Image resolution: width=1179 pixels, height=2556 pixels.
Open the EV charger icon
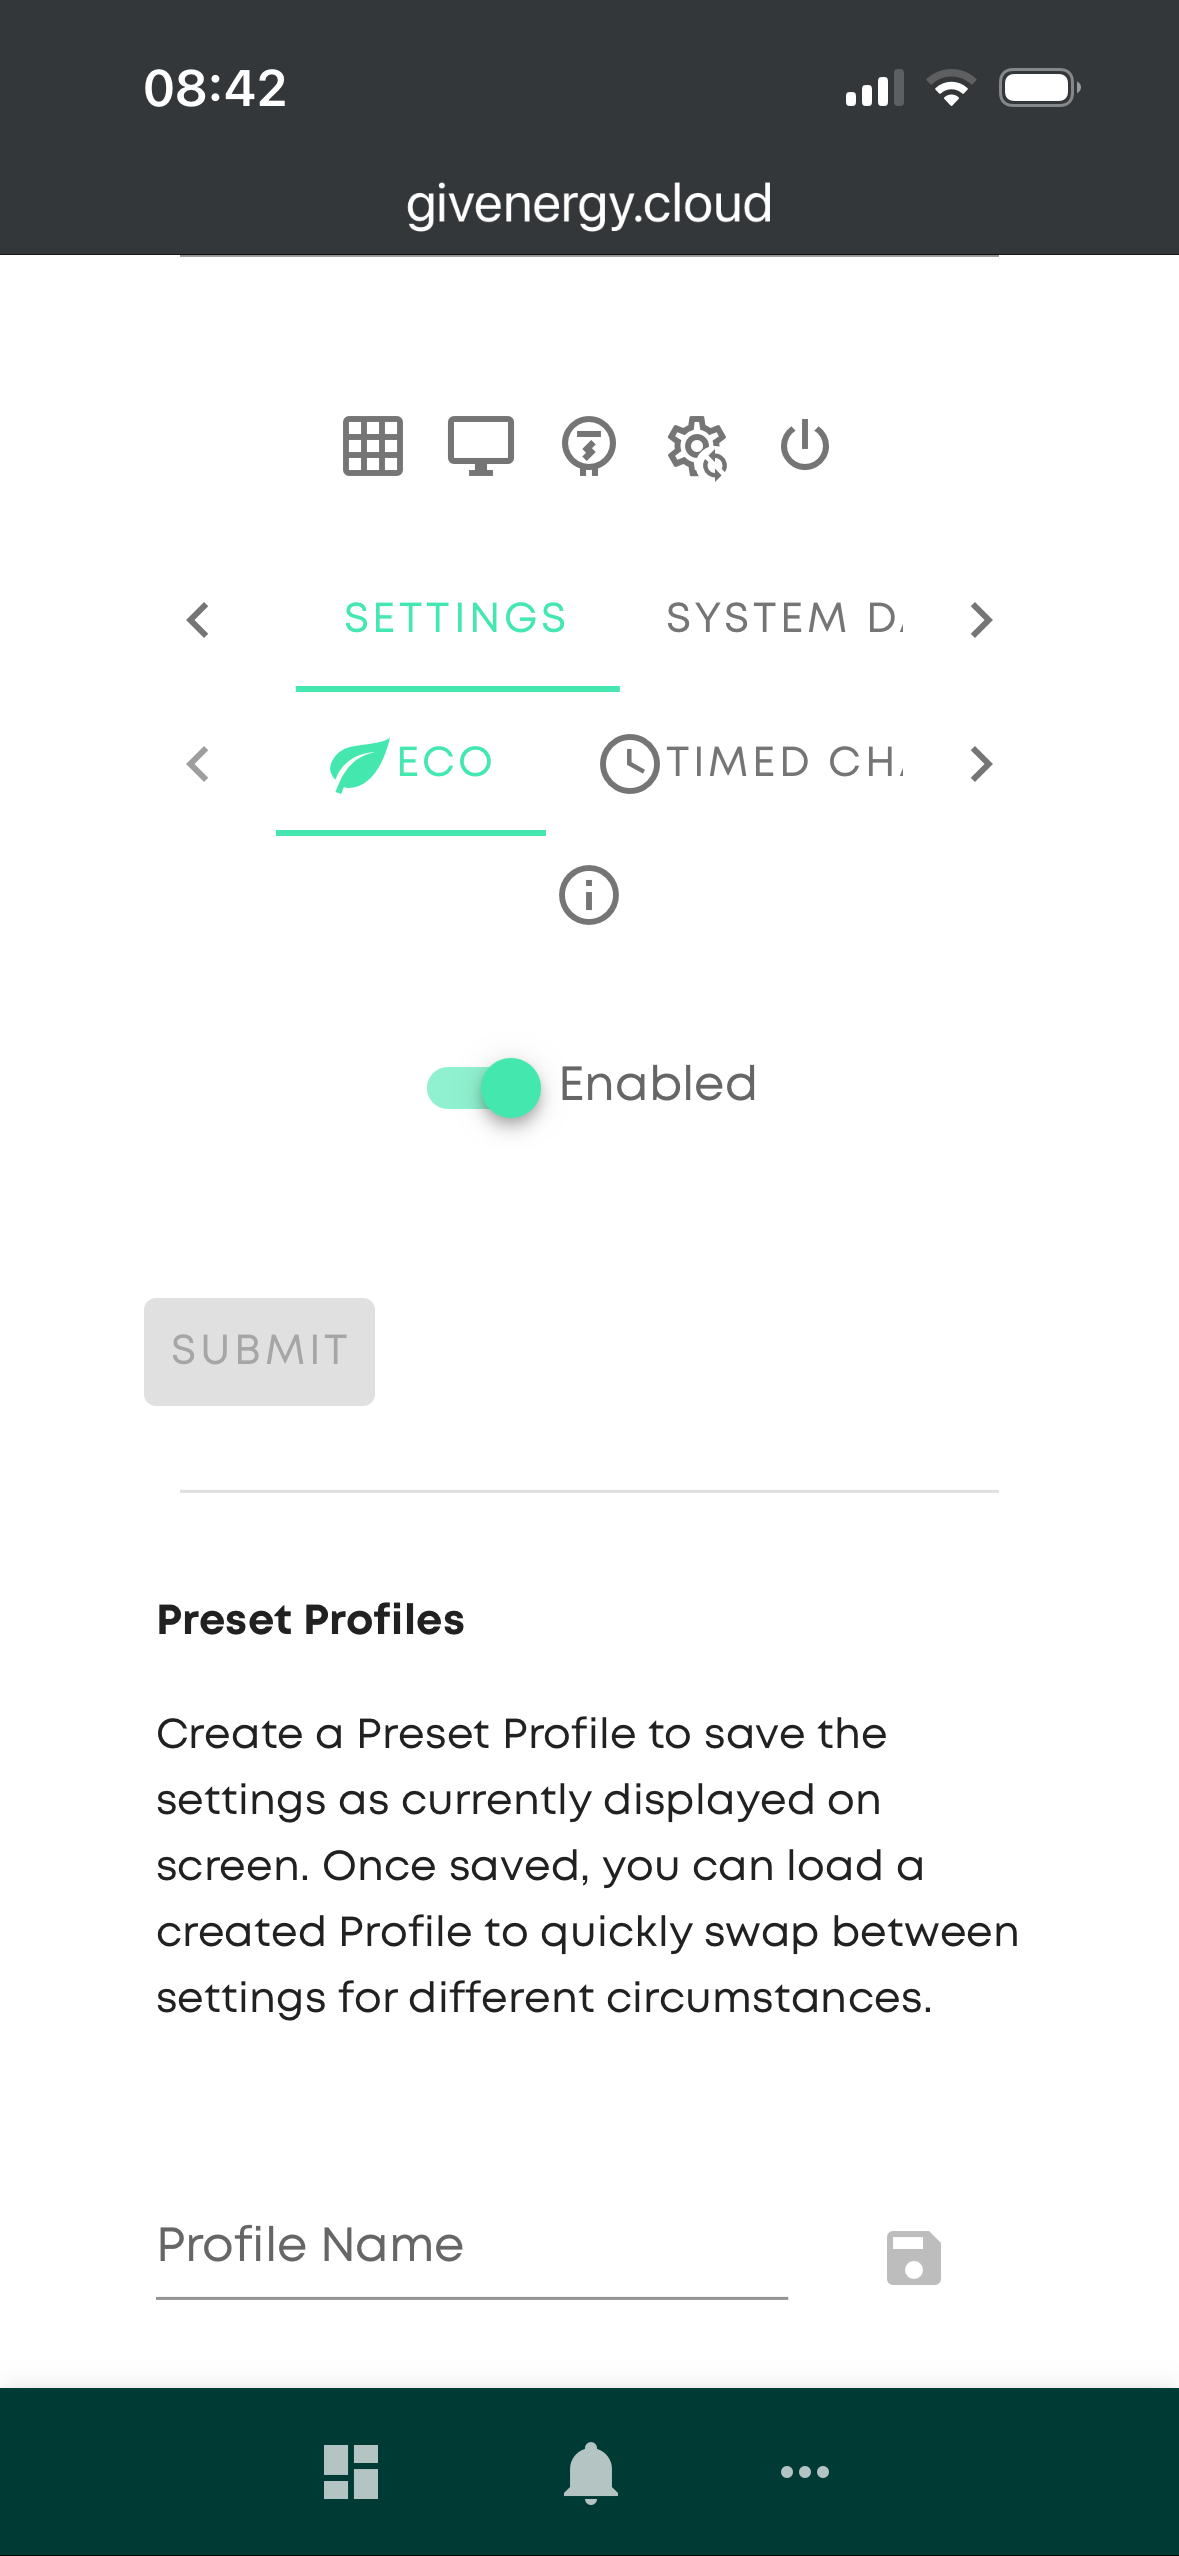(x=589, y=446)
